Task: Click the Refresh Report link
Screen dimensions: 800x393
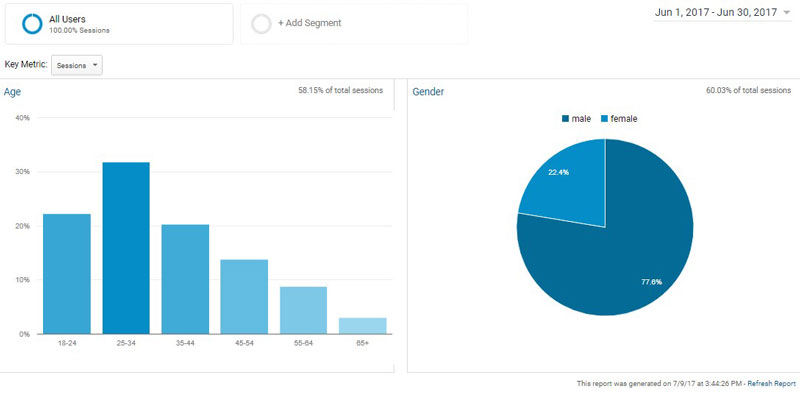Action: click(771, 383)
